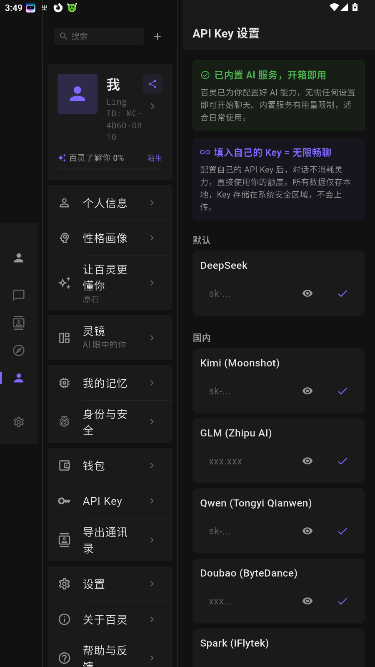Screen dimensions: 375x667
Task: Expand profile ID chevron on card
Action: click(153, 106)
